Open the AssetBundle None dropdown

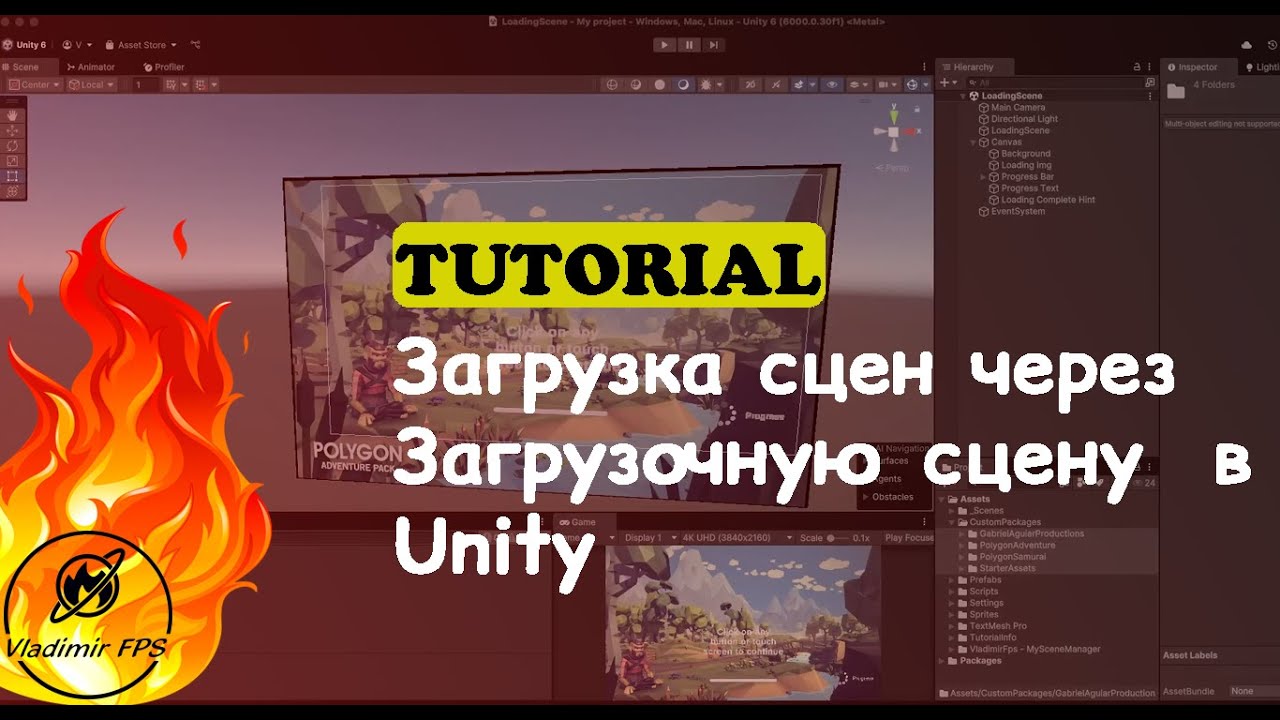coord(1254,691)
